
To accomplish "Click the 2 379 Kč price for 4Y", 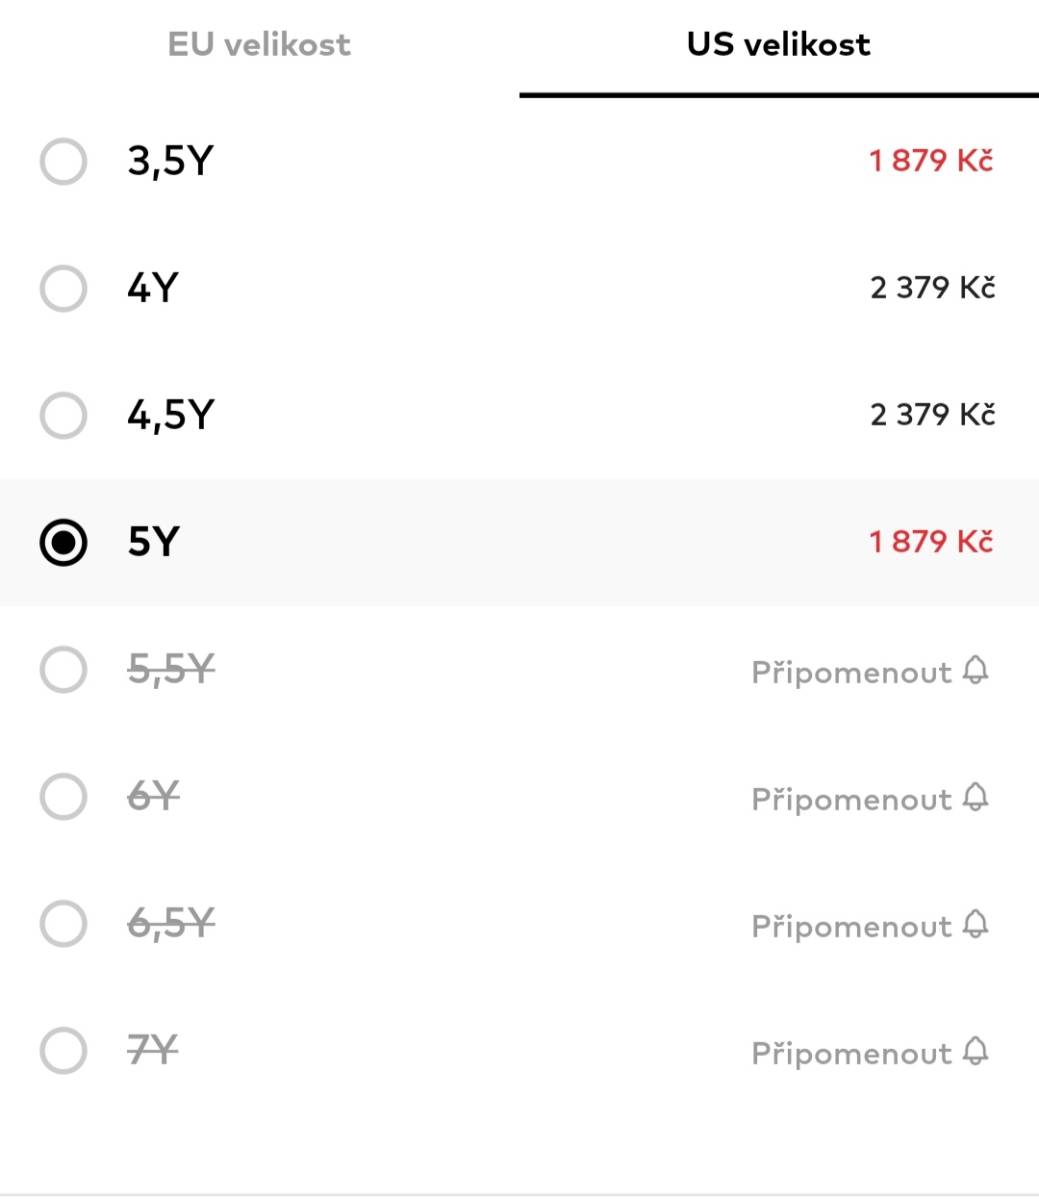I will point(932,288).
